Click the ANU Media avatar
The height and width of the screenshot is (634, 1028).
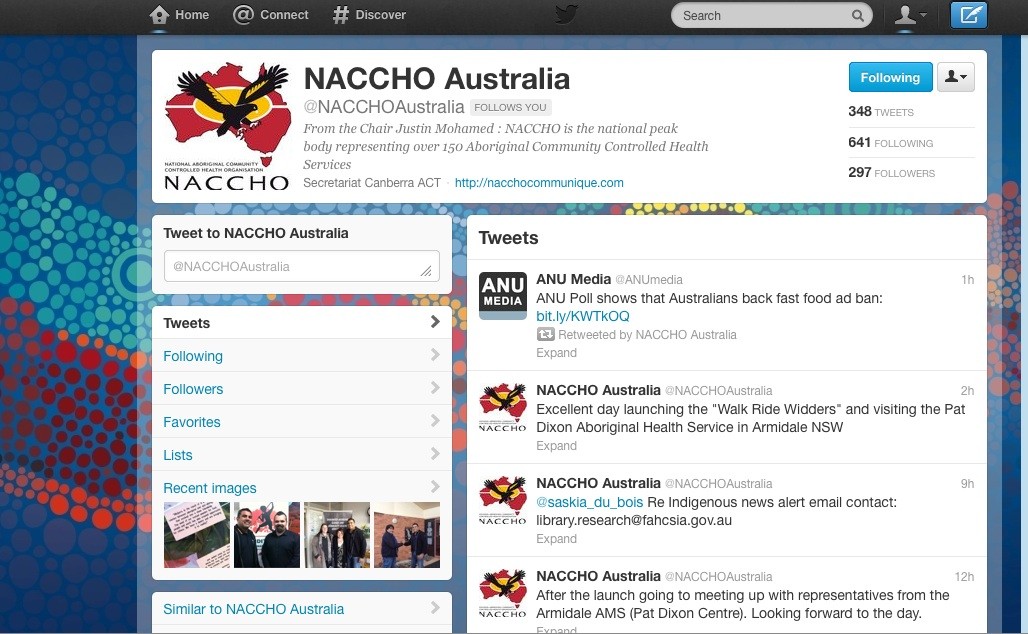pos(502,295)
